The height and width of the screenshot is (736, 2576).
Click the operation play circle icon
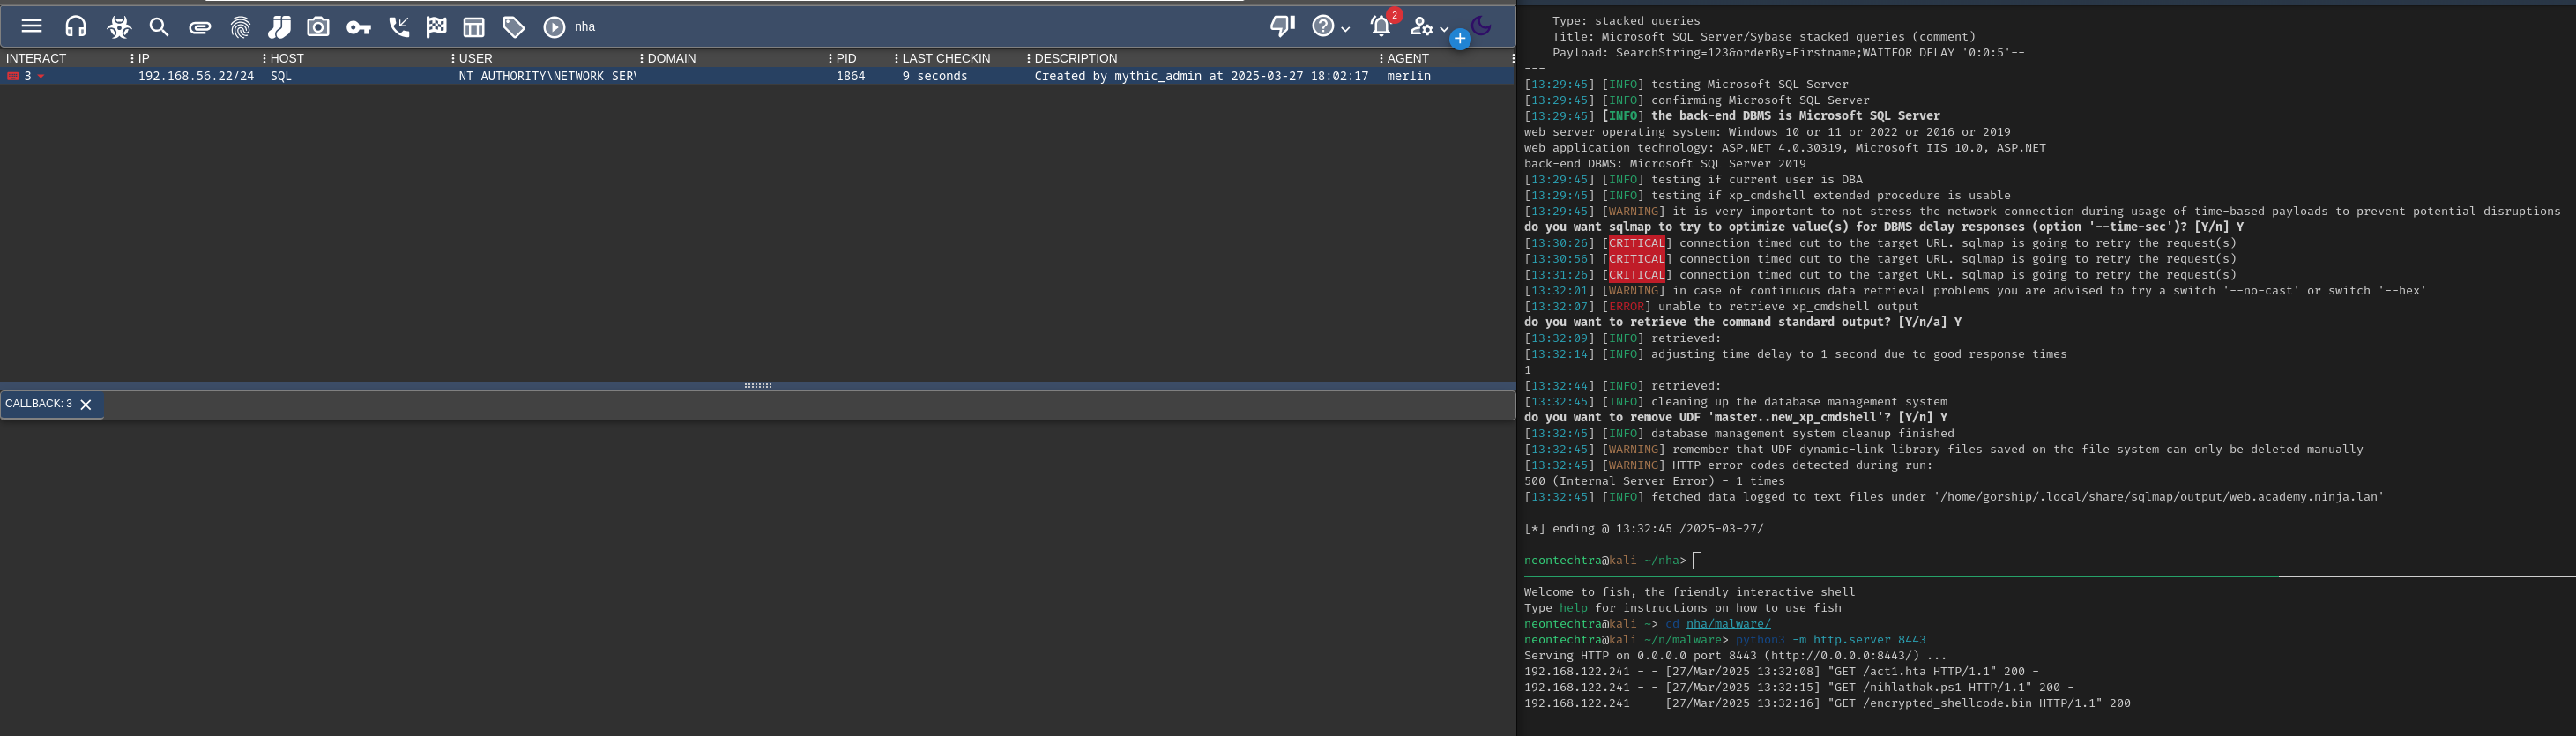click(x=554, y=27)
